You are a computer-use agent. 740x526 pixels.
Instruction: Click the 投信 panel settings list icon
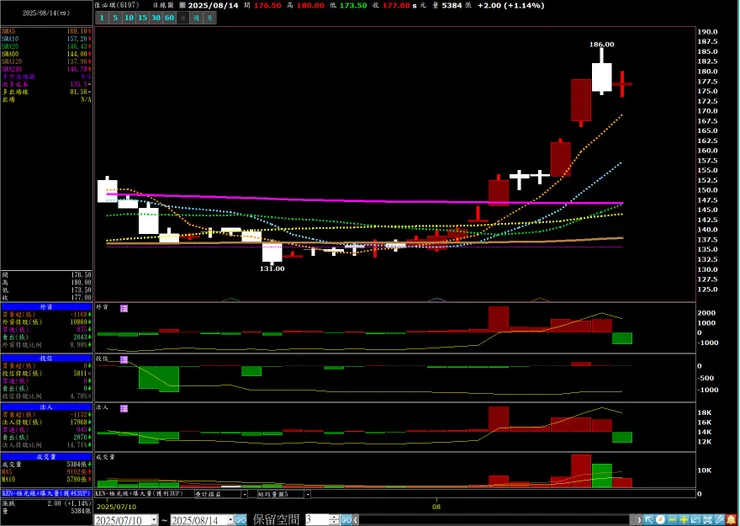[x=124, y=359]
